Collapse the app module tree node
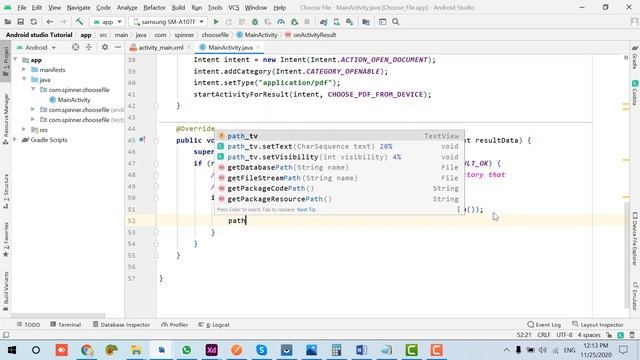This screenshot has height=360, width=640. click(x=16, y=60)
